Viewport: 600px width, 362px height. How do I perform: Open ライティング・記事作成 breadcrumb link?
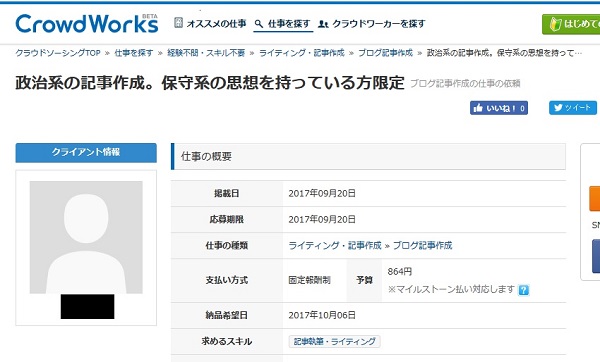pos(302,53)
